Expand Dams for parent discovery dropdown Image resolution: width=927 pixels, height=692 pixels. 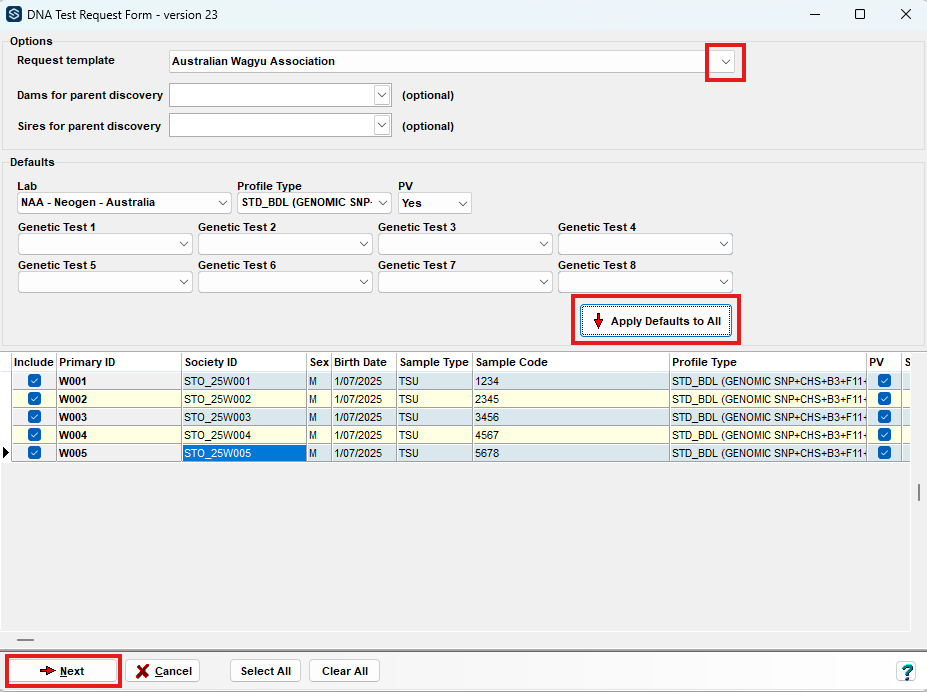click(381, 95)
